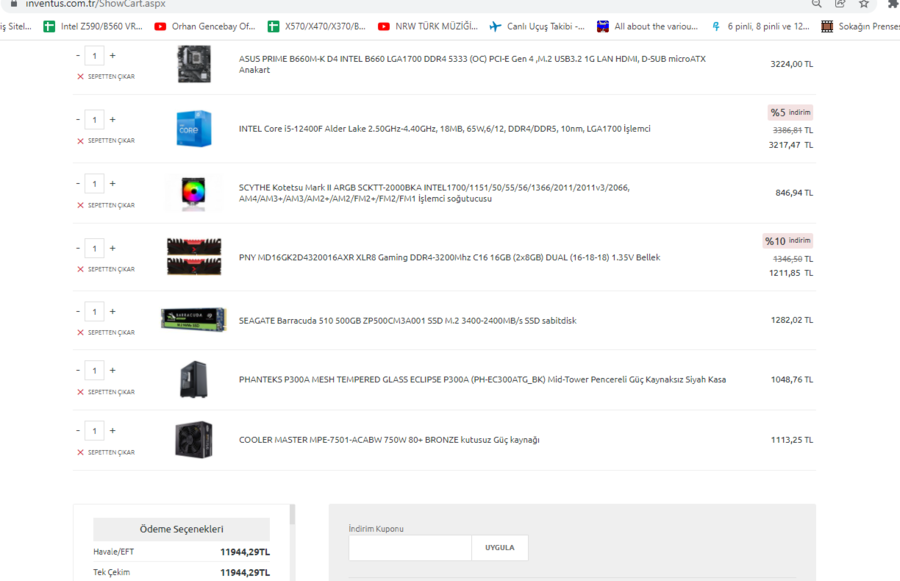The width and height of the screenshot is (900, 581).
Task: Open the INTEL Core i5-12400F product link
Action: (x=445, y=129)
